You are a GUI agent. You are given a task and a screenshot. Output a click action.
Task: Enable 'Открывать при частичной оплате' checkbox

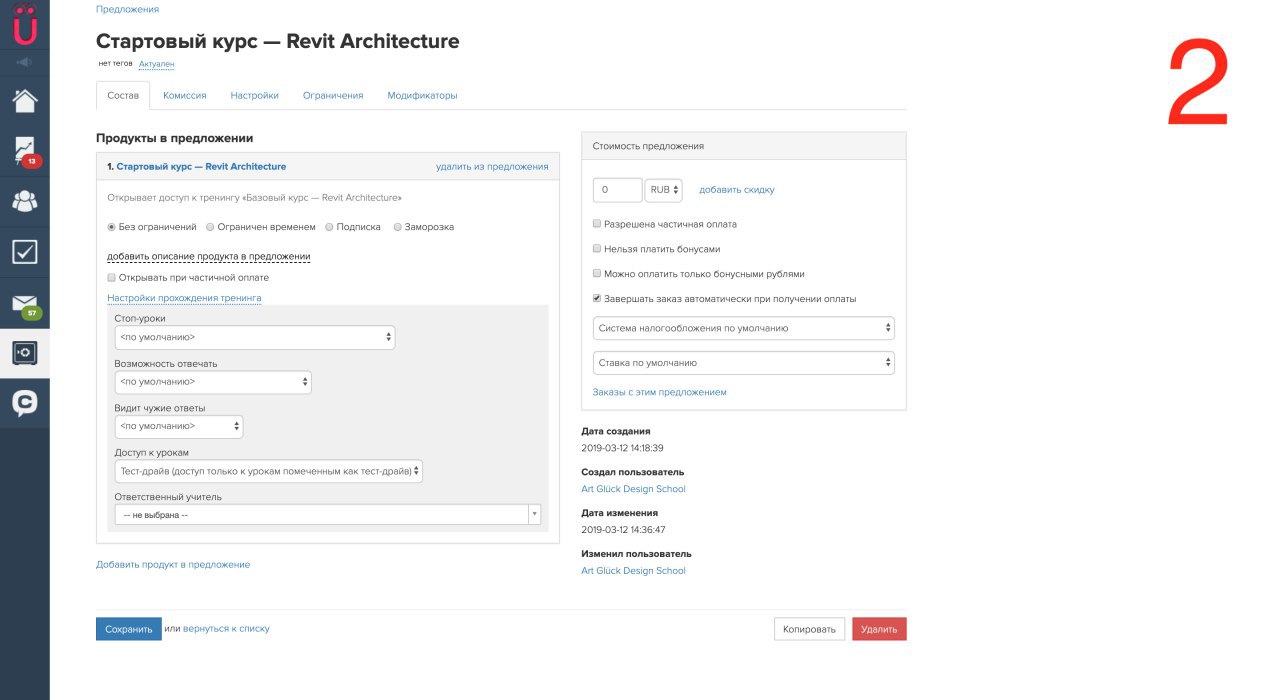pyautogui.click(x=112, y=277)
